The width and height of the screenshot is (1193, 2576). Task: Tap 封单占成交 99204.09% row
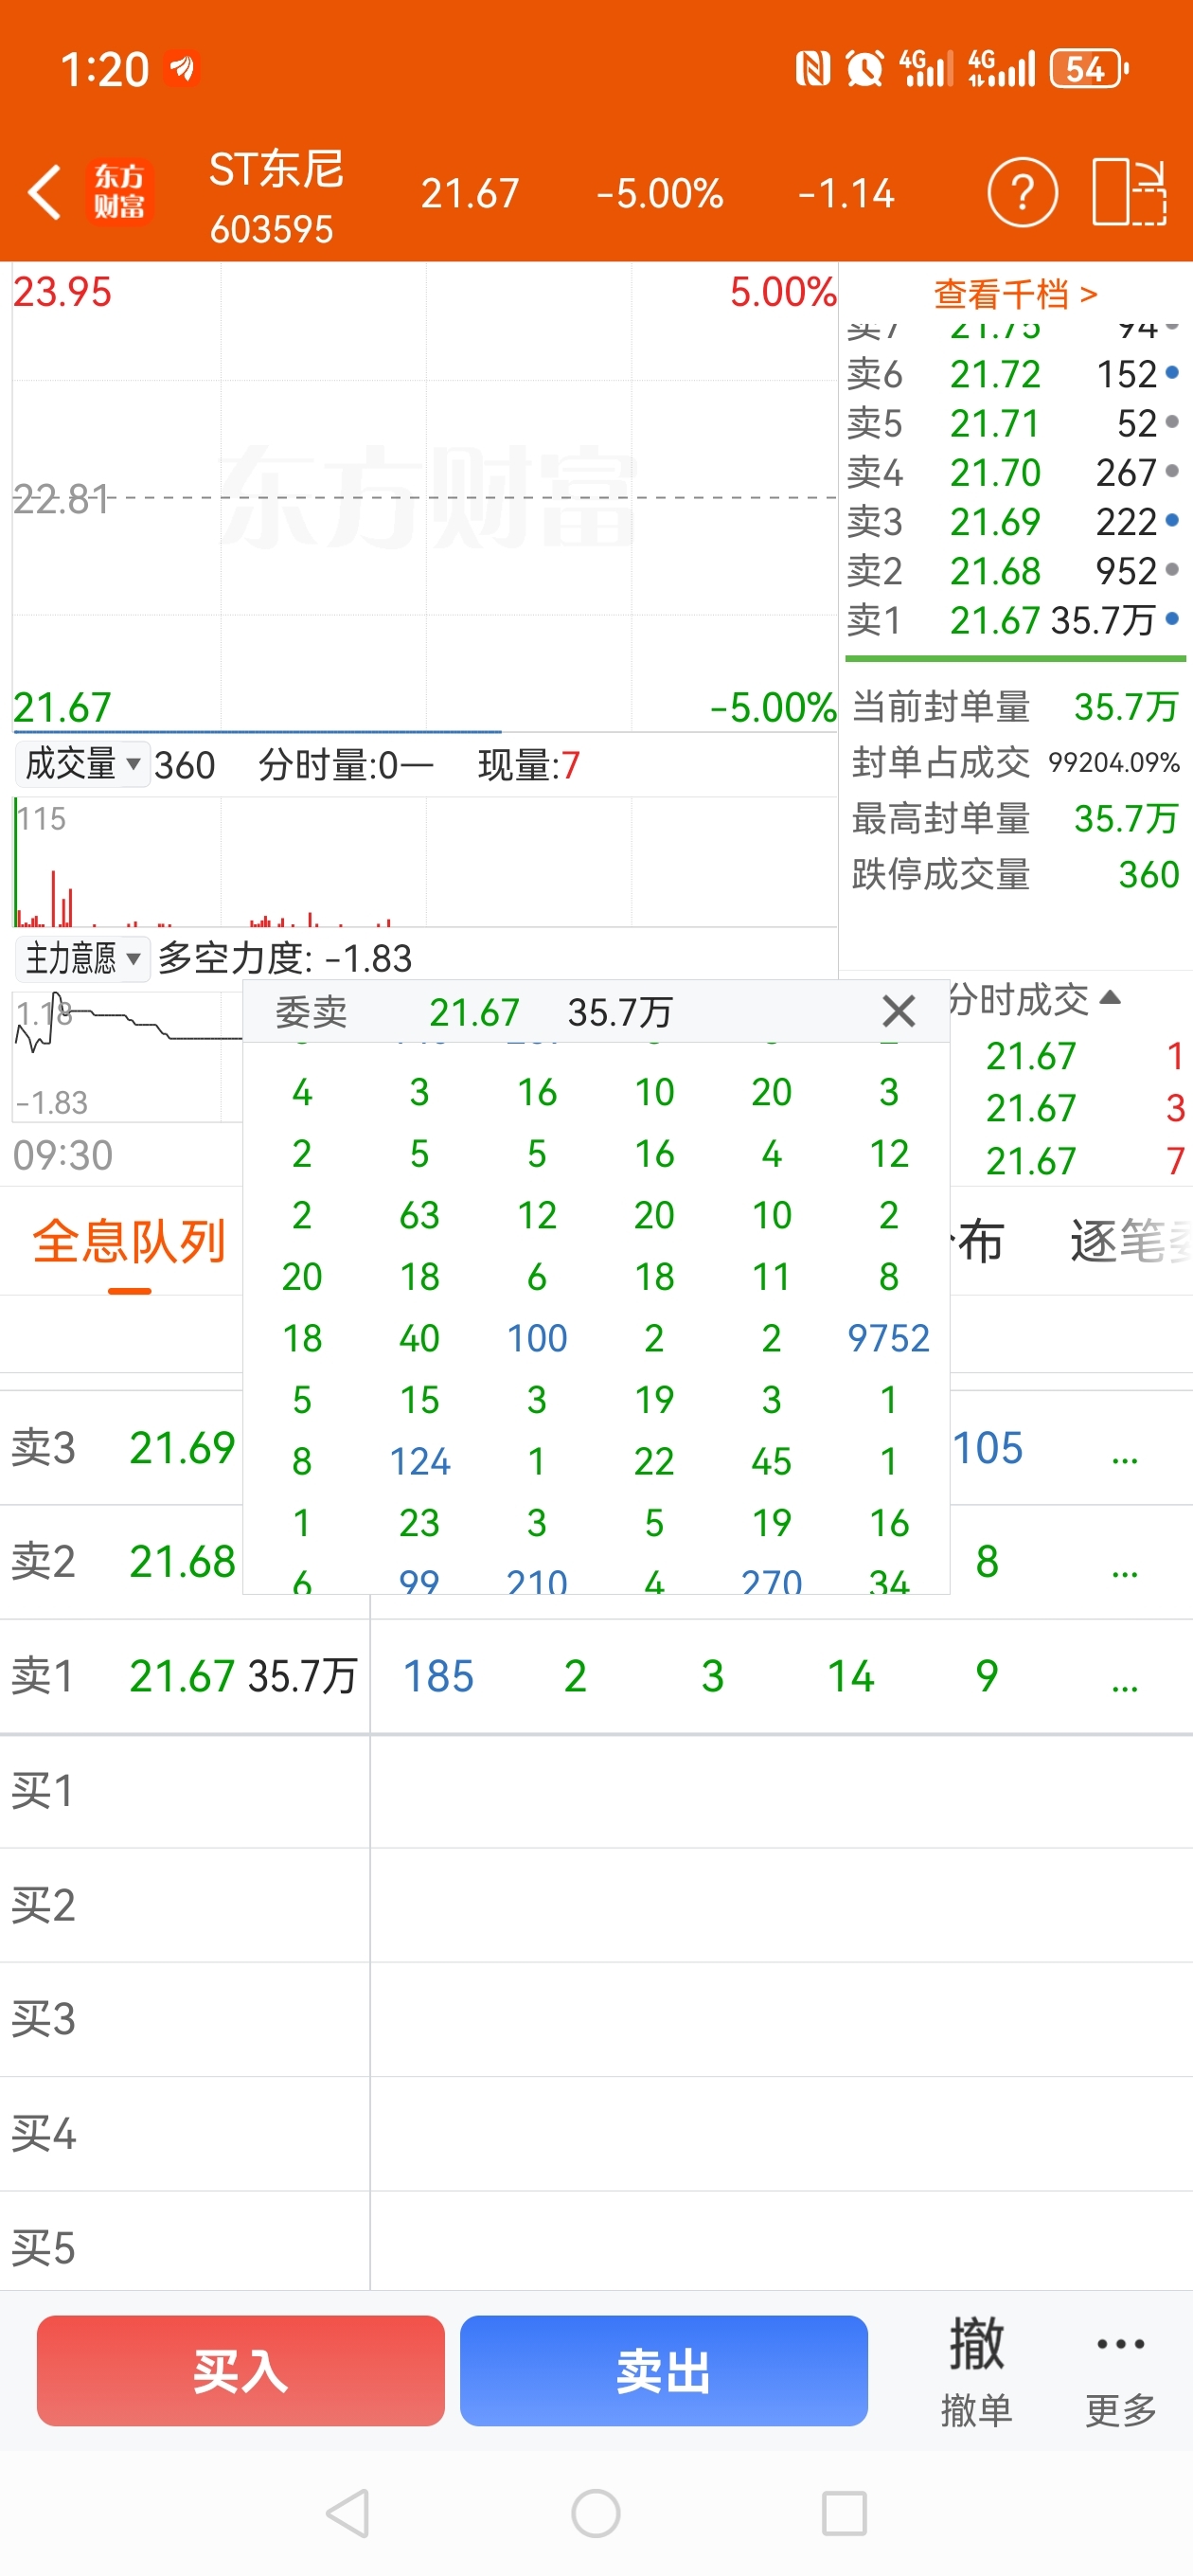click(1015, 762)
